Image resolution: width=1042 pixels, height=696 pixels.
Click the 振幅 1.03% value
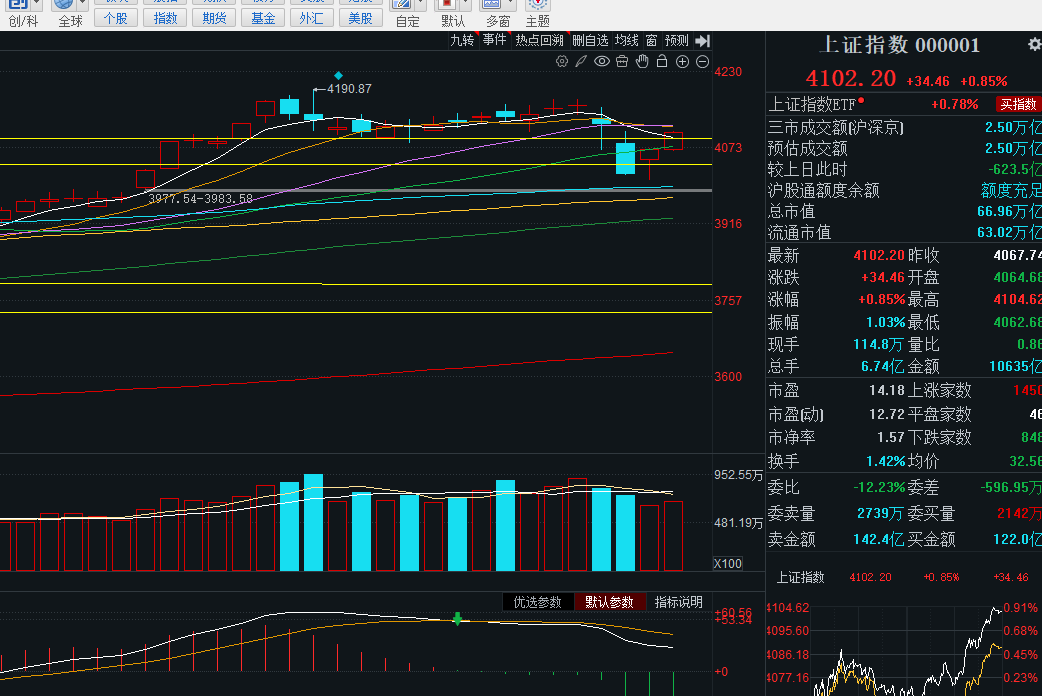[x=885, y=322]
